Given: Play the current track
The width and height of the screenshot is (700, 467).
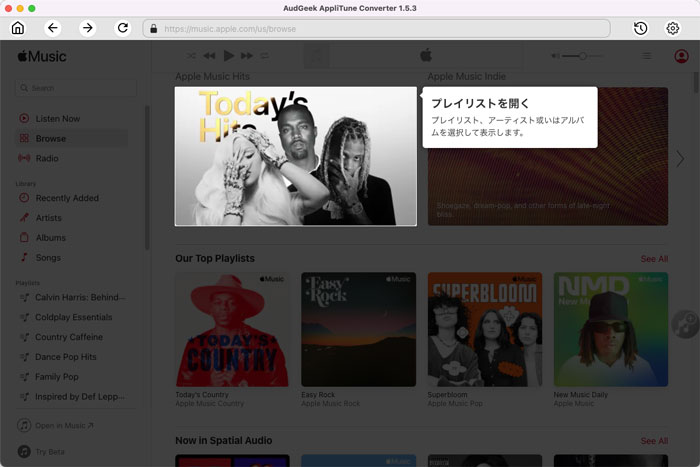Looking at the screenshot, I should [x=229, y=56].
